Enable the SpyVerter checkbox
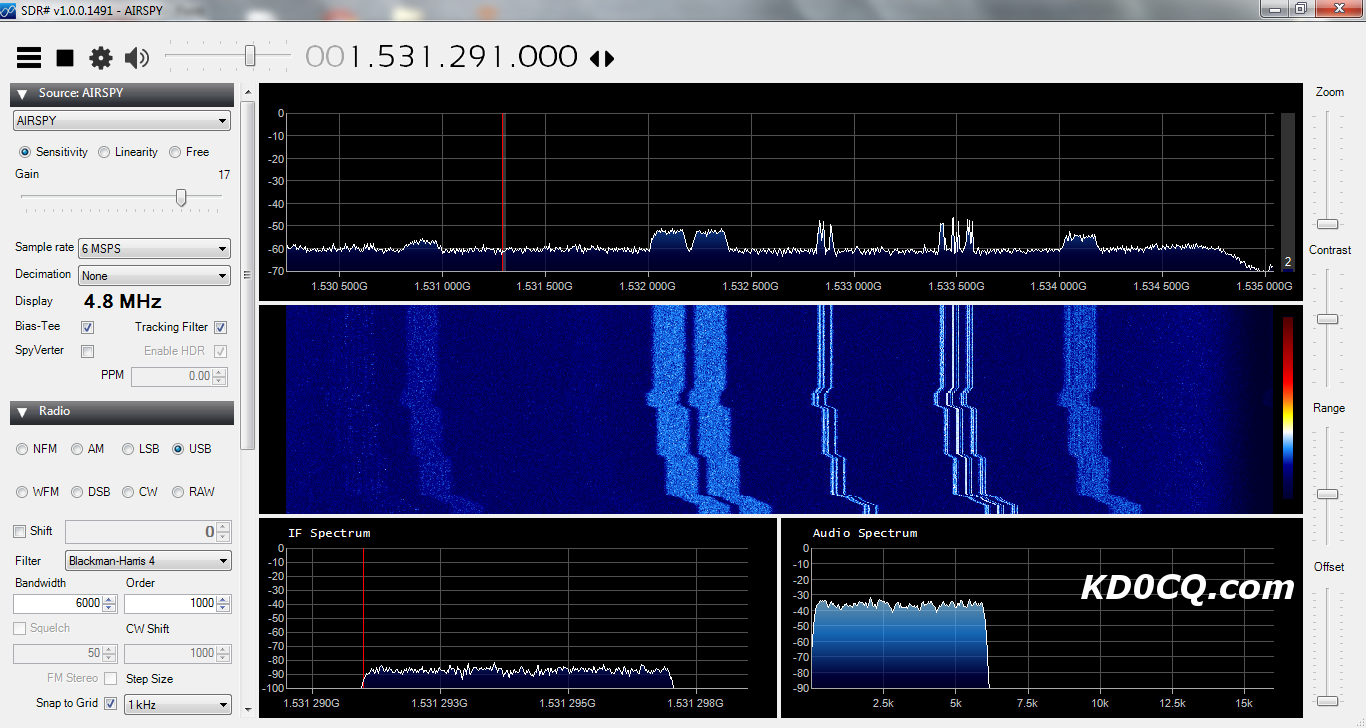The image size is (1366, 728). point(88,351)
